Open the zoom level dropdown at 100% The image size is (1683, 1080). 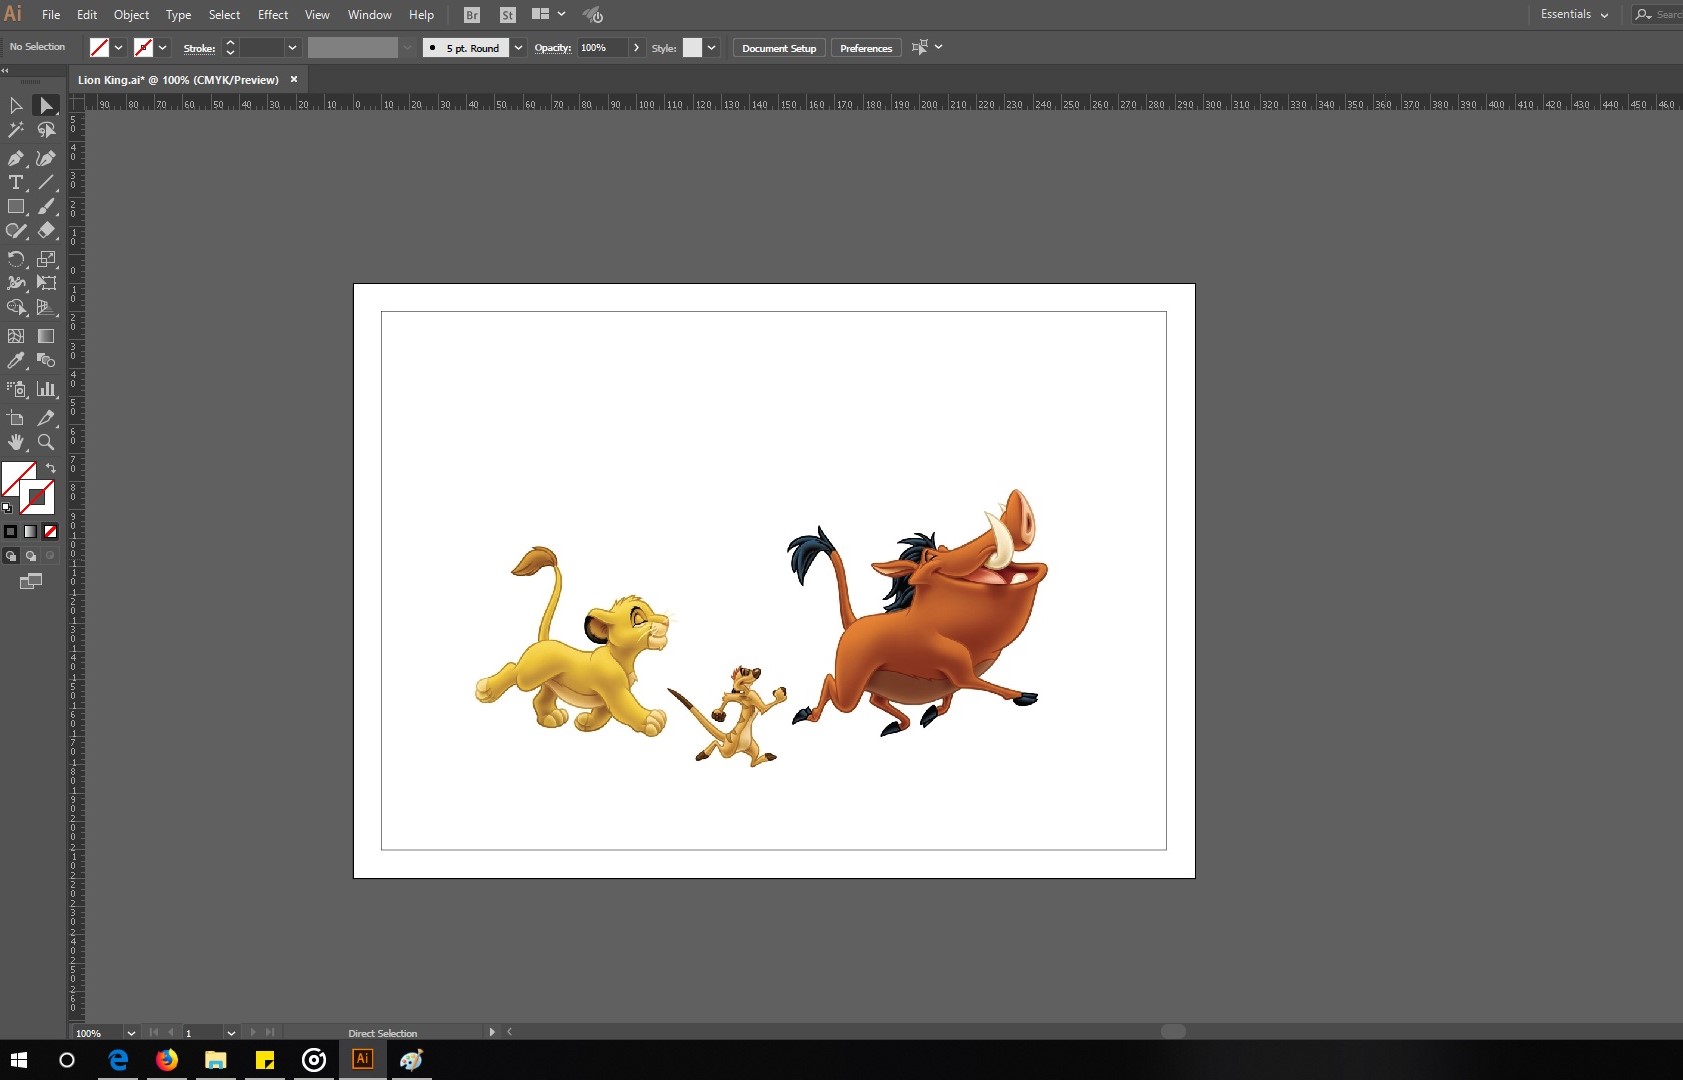[131, 1033]
